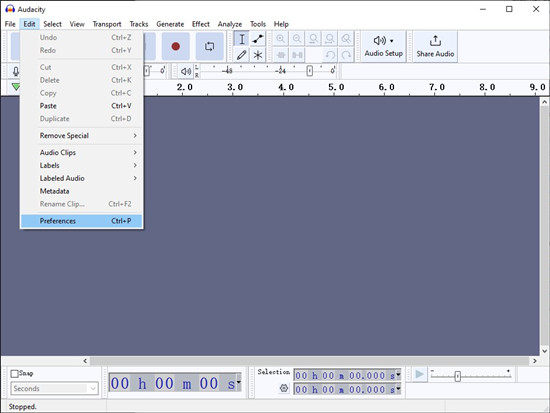This screenshot has height=413, width=550.
Task: Click horizontal scrollbar left arrow
Action: tap(85, 361)
